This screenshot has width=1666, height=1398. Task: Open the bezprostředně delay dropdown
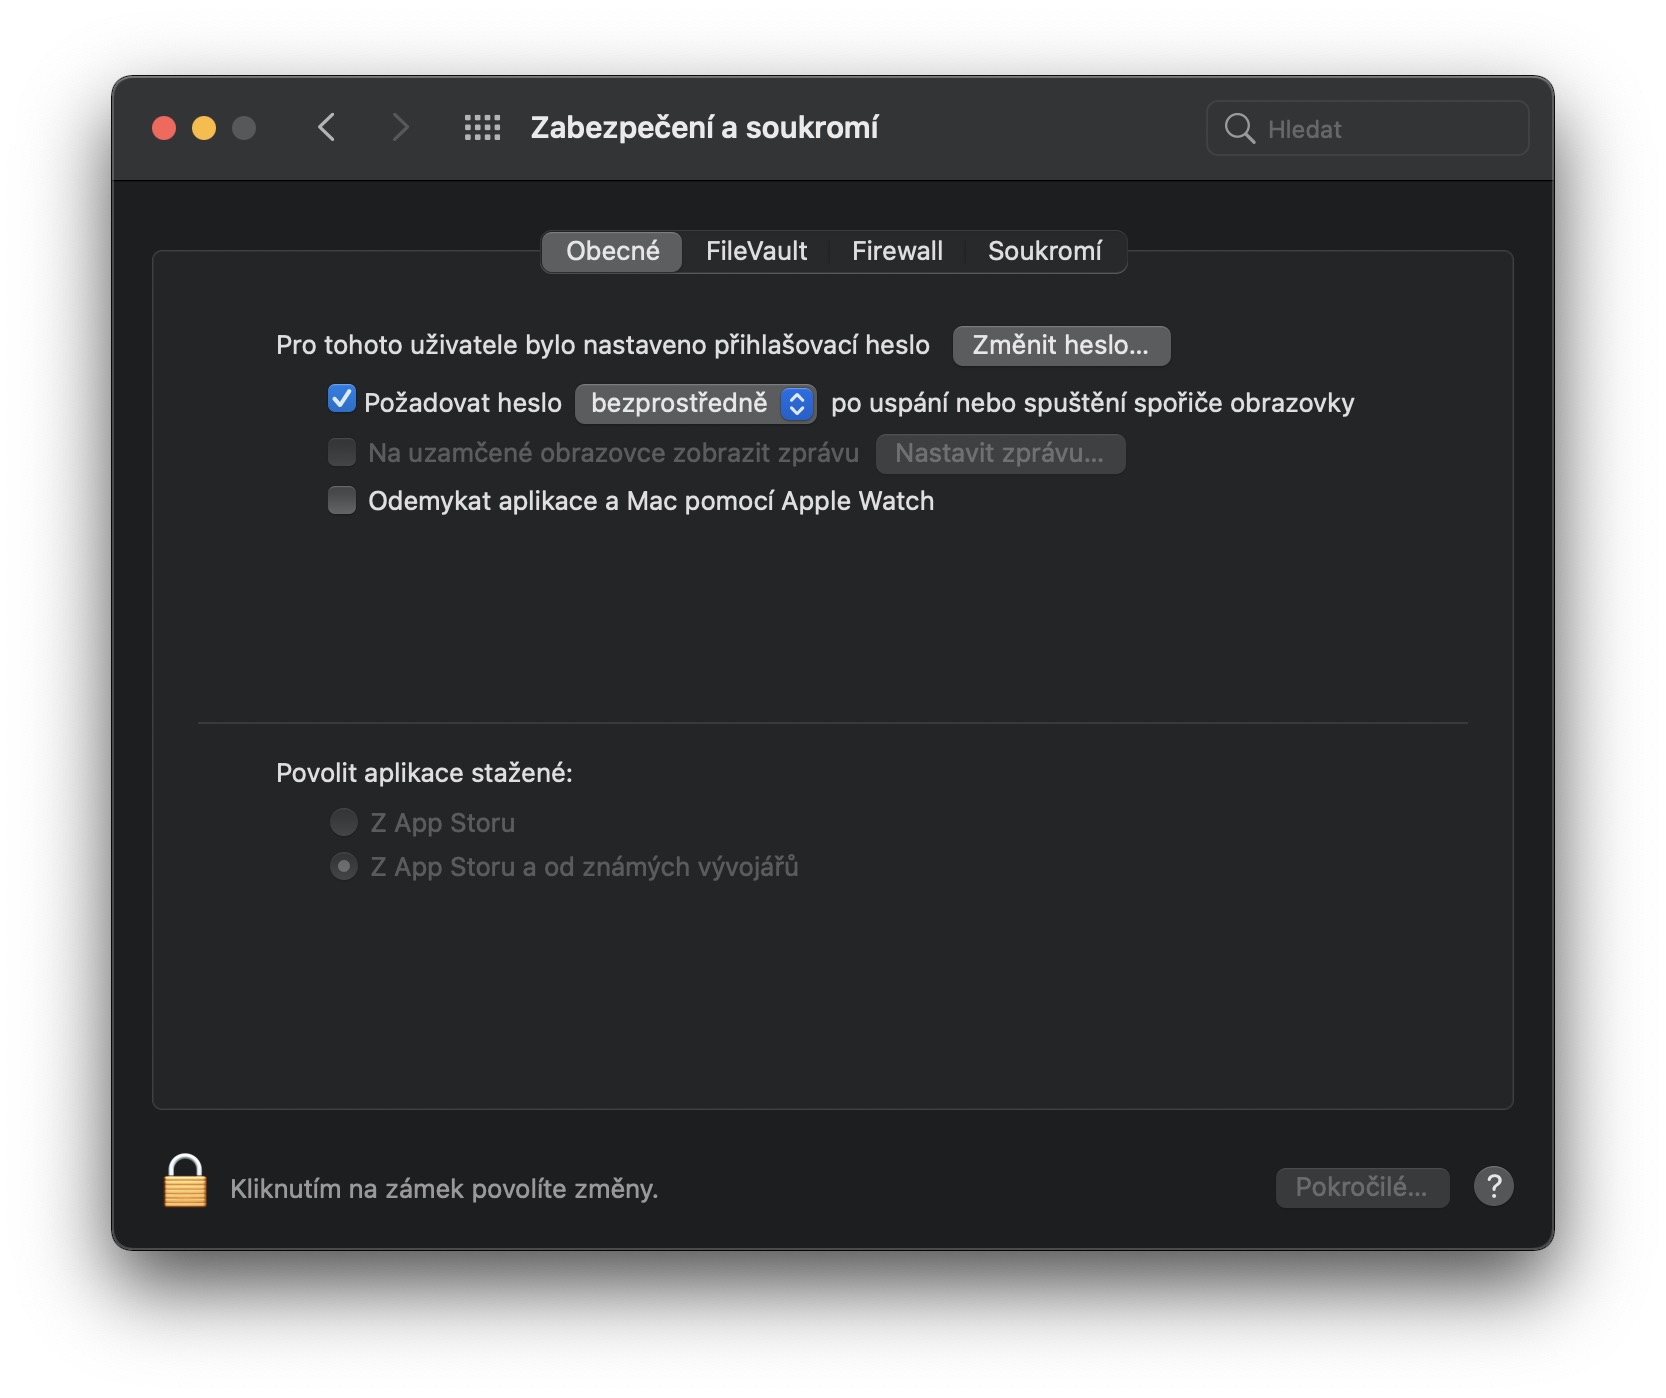coord(696,403)
